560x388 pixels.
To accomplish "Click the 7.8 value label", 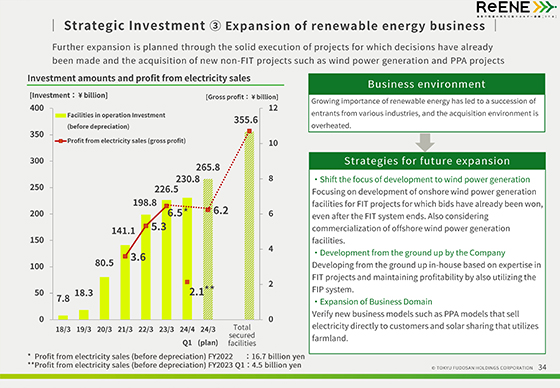I will pyautogui.click(x=63, y=298).
